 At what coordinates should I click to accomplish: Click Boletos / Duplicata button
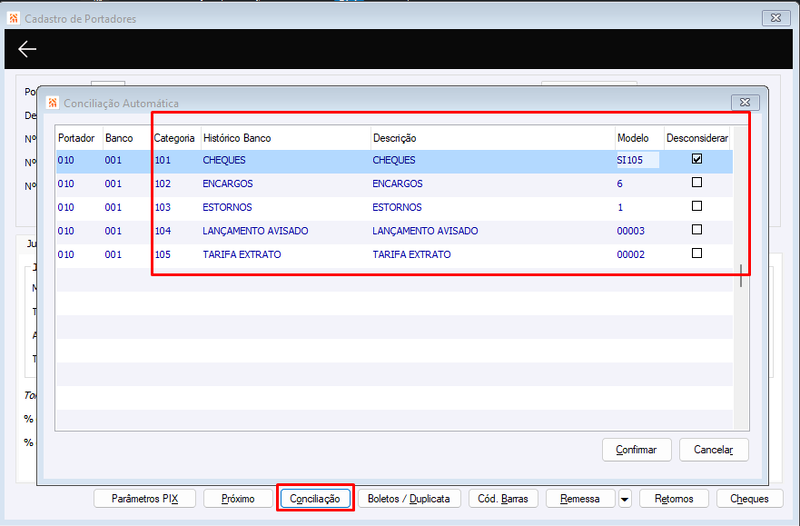click(x=409, y=498)
